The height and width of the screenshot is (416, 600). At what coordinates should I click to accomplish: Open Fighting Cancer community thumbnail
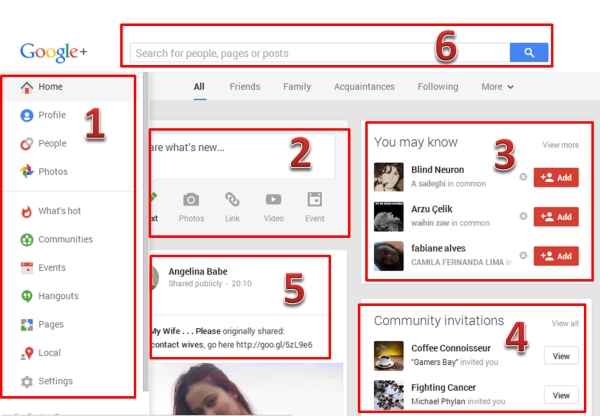coord(388,395)
